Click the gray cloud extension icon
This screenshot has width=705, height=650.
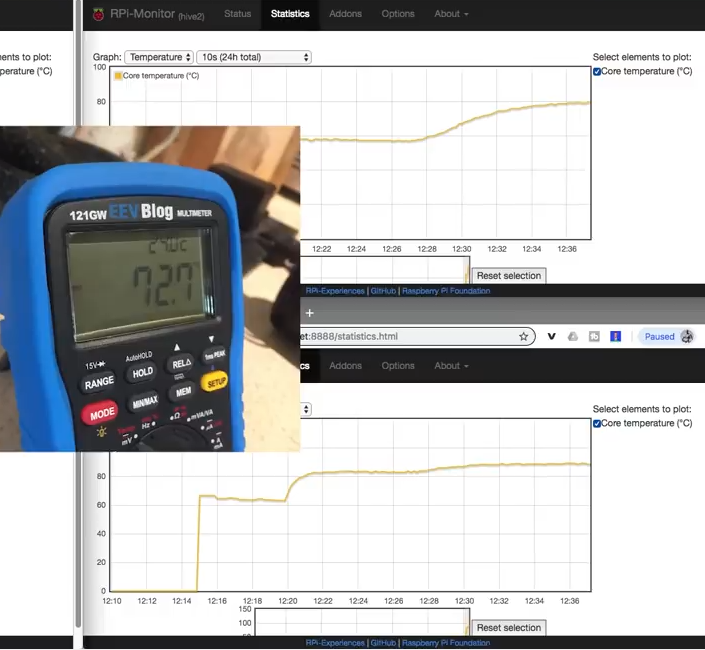[x=573, y=337]
